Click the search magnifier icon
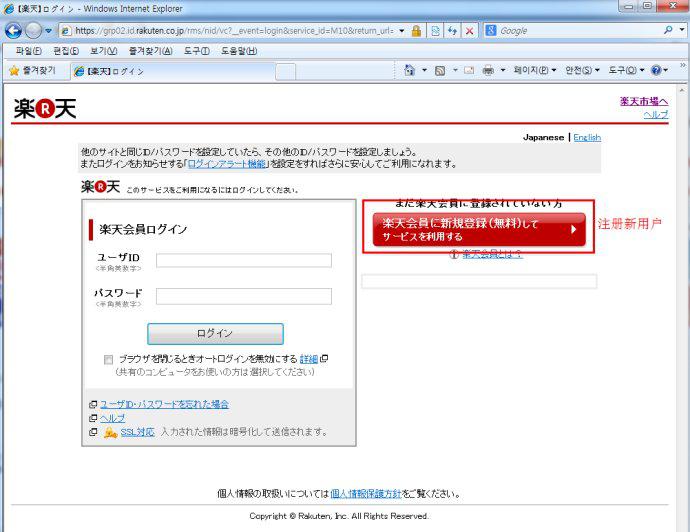This screenshot has width=690, height=532. [x=668, y=30]
